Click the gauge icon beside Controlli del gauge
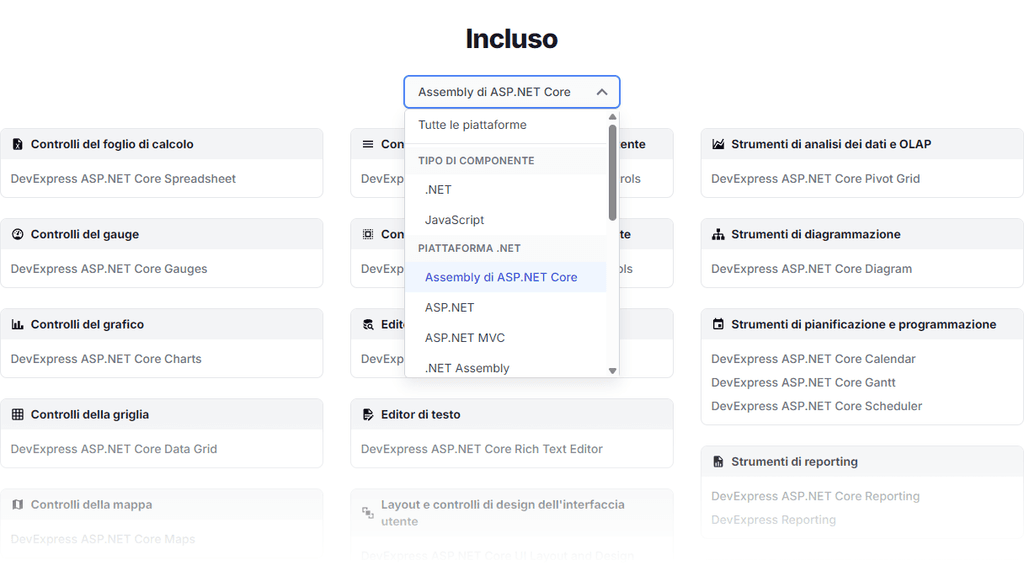Viewport: 1024px width, 566px height. click(x=18, y=234)
